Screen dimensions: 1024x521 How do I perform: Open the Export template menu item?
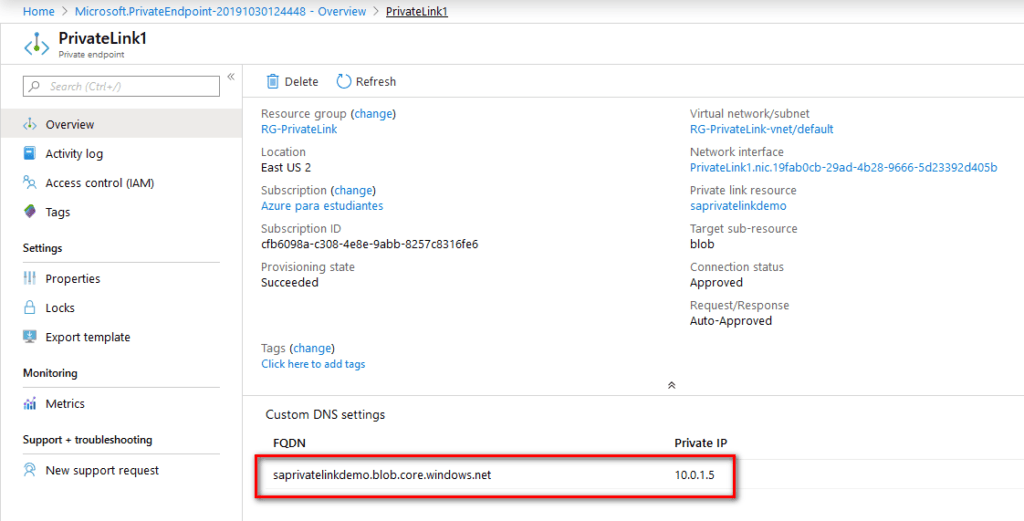tap(88, 338)
